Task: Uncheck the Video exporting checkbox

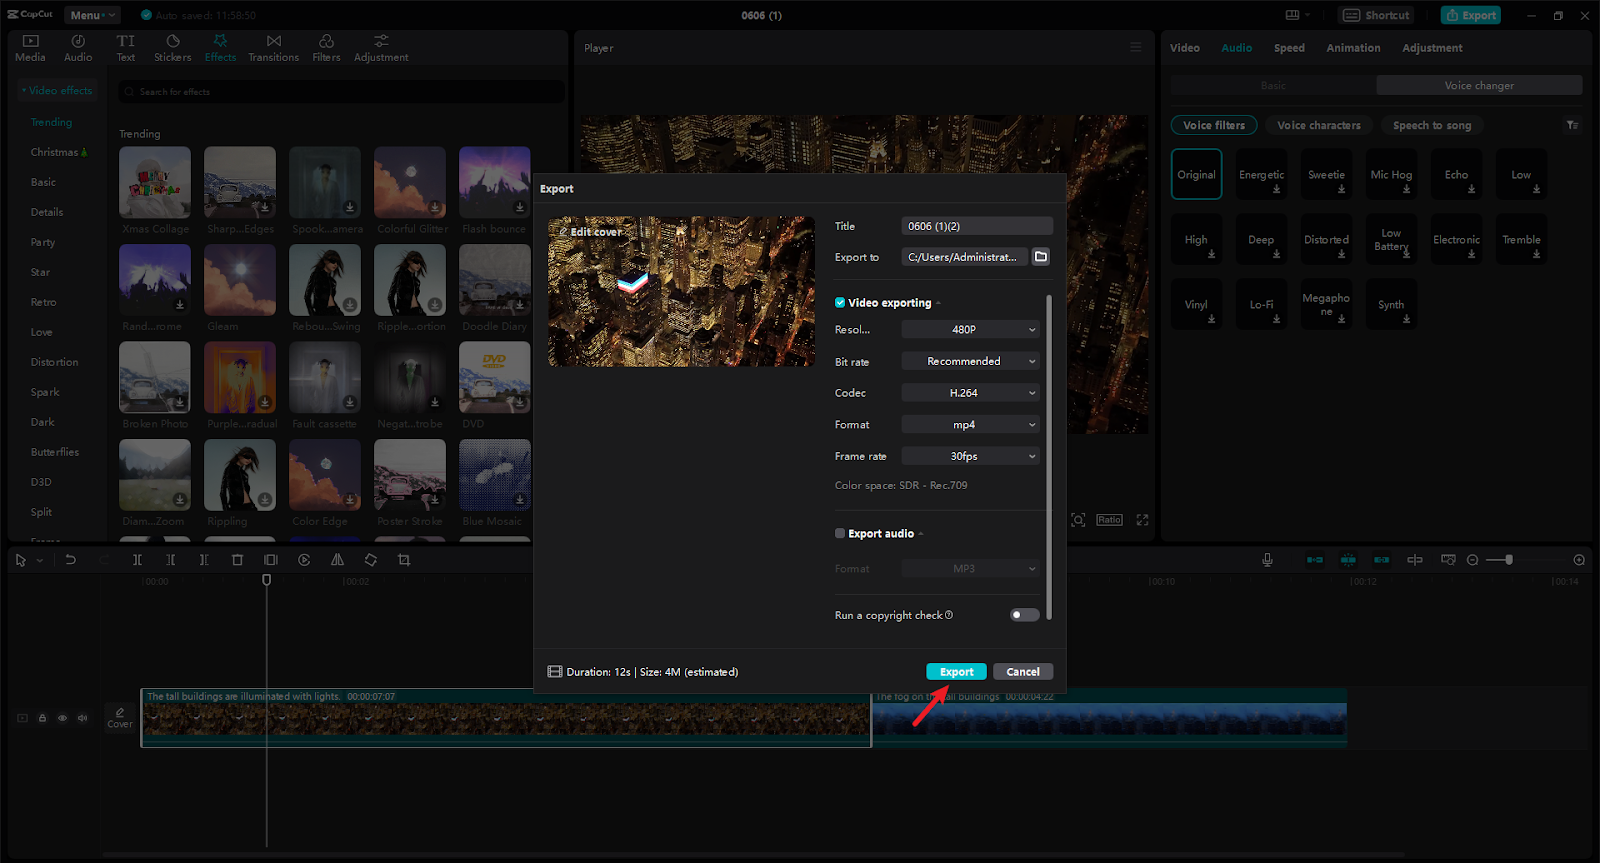Action: [840, 303]
